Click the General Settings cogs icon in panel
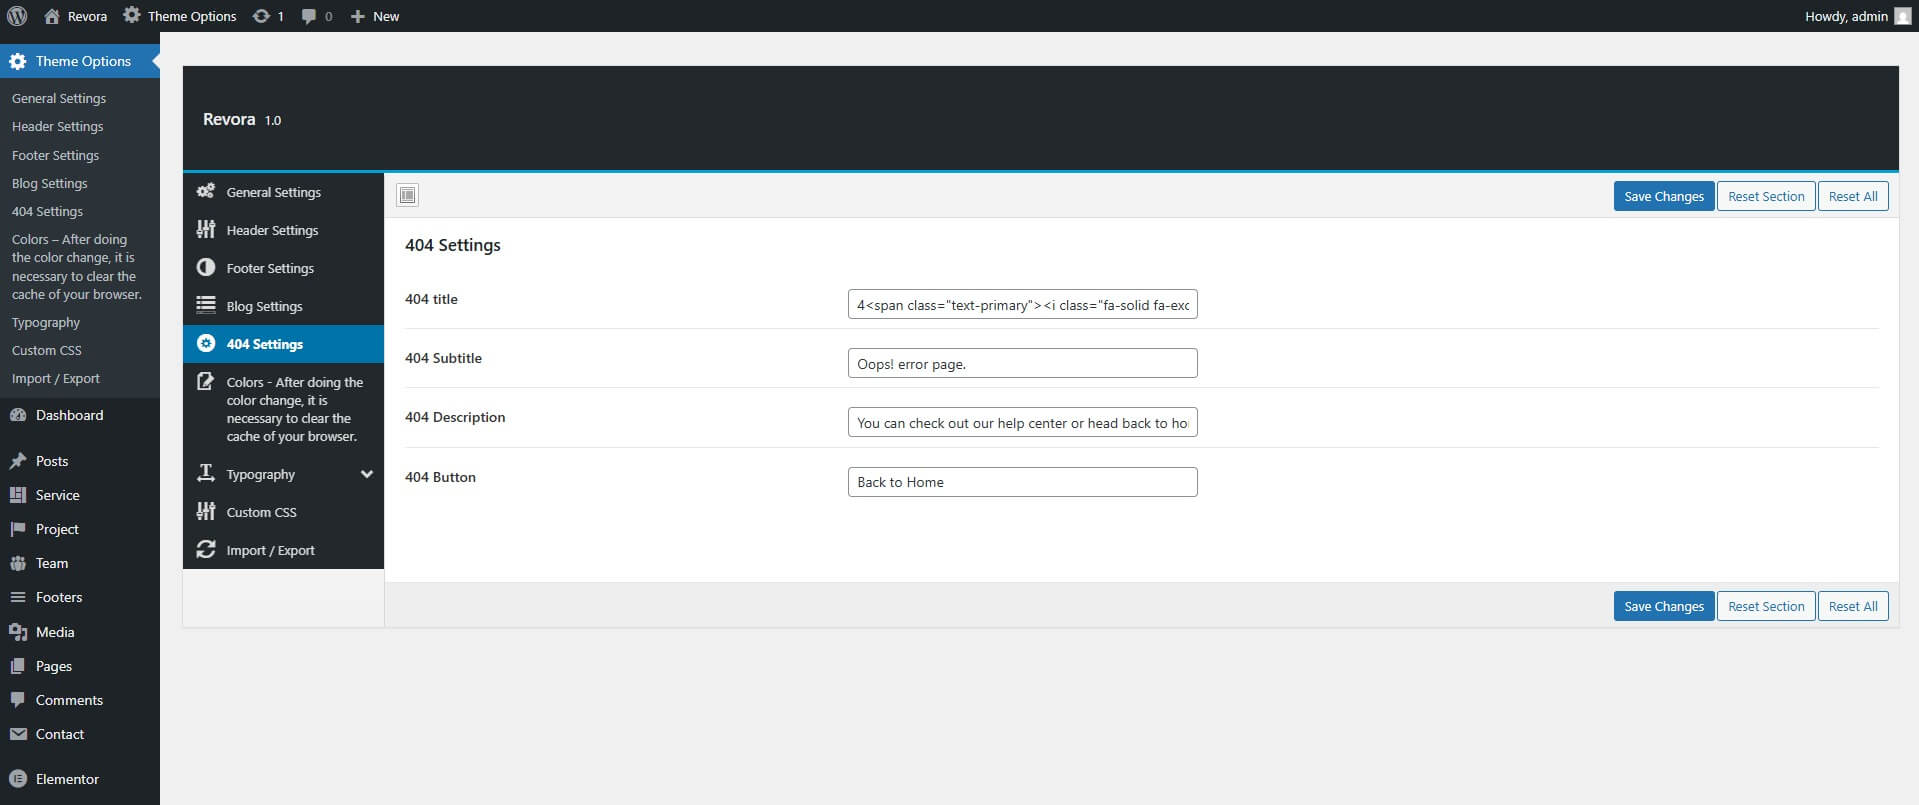Screen dimensions: 1919x805 206,191
